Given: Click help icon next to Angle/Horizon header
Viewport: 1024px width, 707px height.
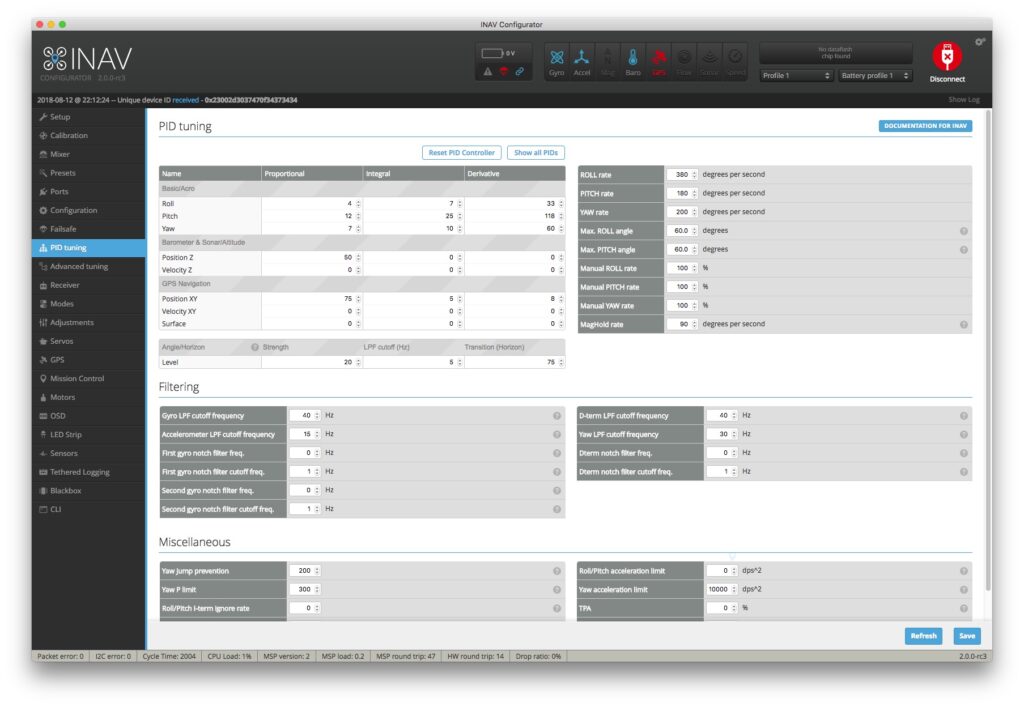Looking at the screenshot, I should [x=255, y=347].
